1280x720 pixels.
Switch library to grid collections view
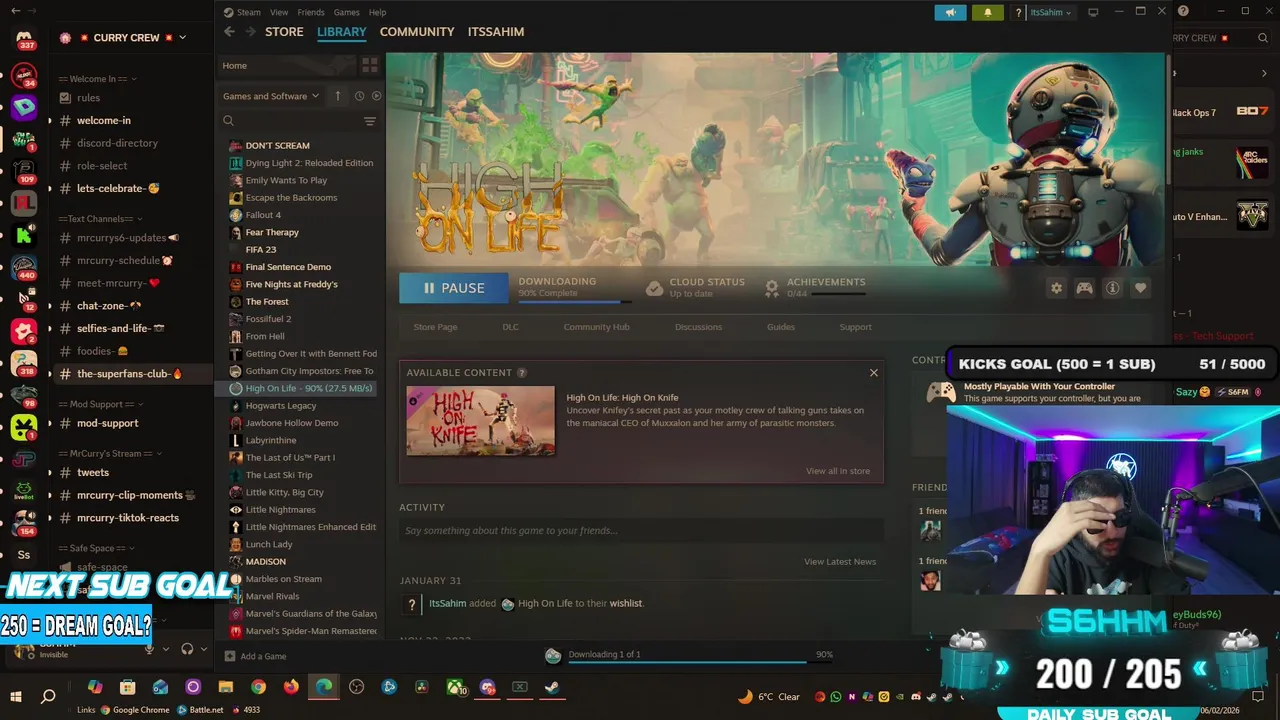[370, 65]
